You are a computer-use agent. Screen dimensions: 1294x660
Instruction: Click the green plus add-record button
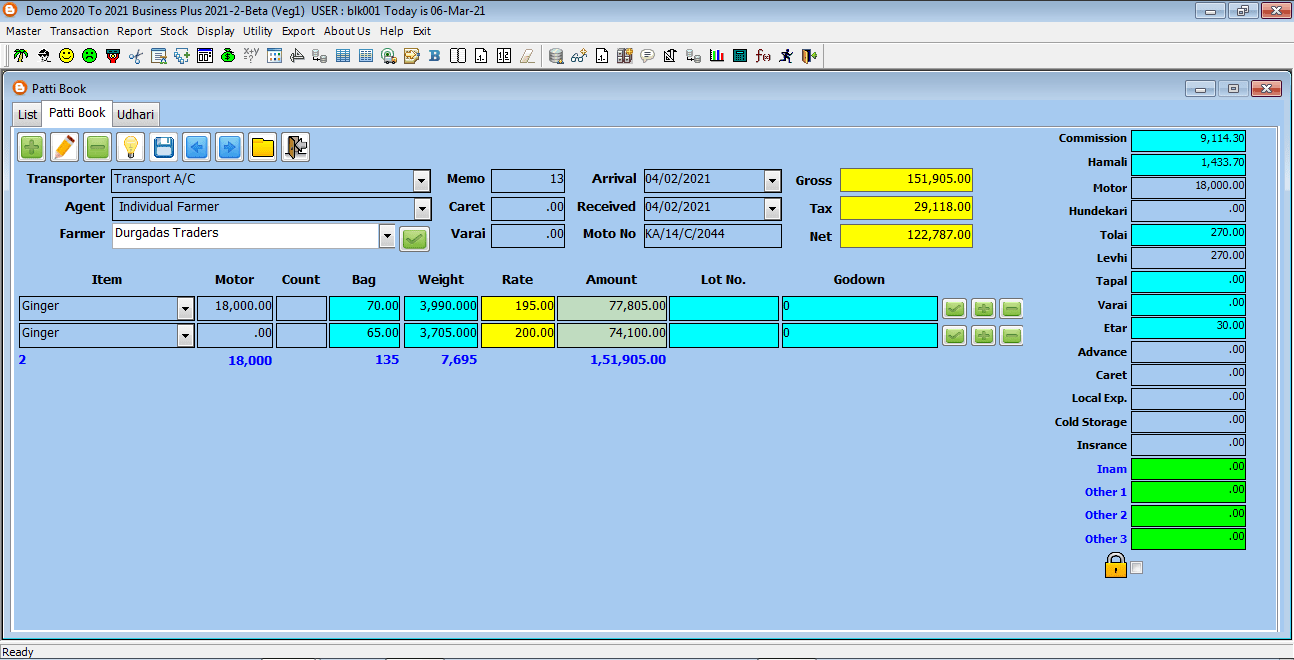click(31, 148)
